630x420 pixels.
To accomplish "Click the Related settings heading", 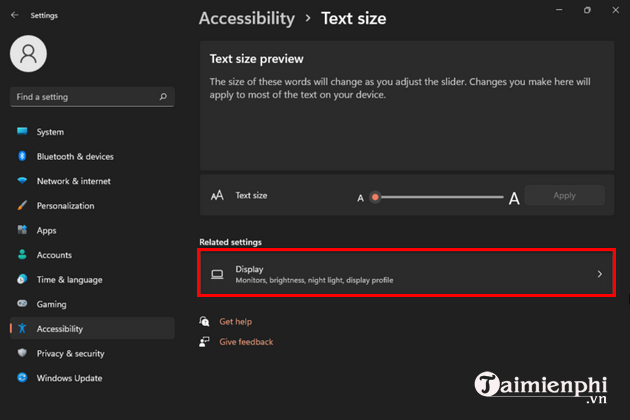I will (230, 242).
